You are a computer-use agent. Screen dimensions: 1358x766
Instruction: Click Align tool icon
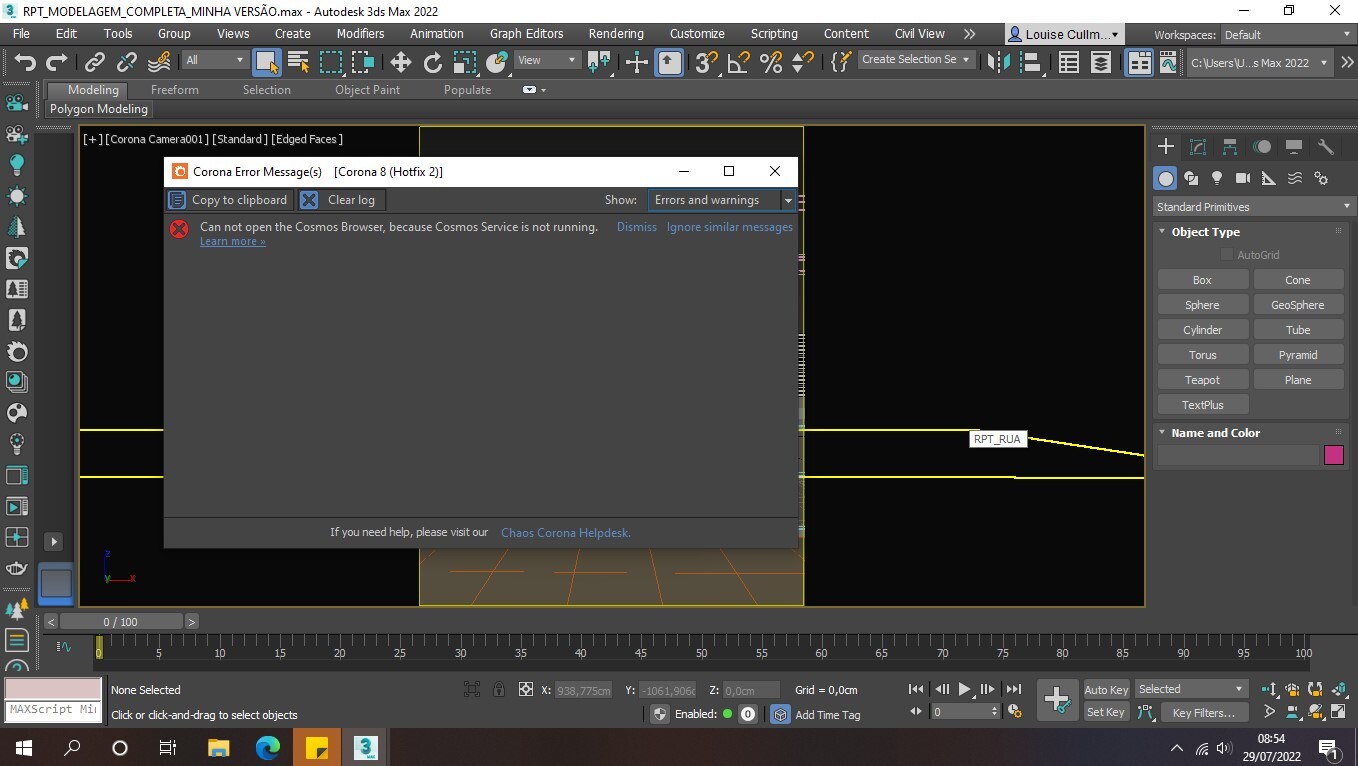(x=1030, y=62)
